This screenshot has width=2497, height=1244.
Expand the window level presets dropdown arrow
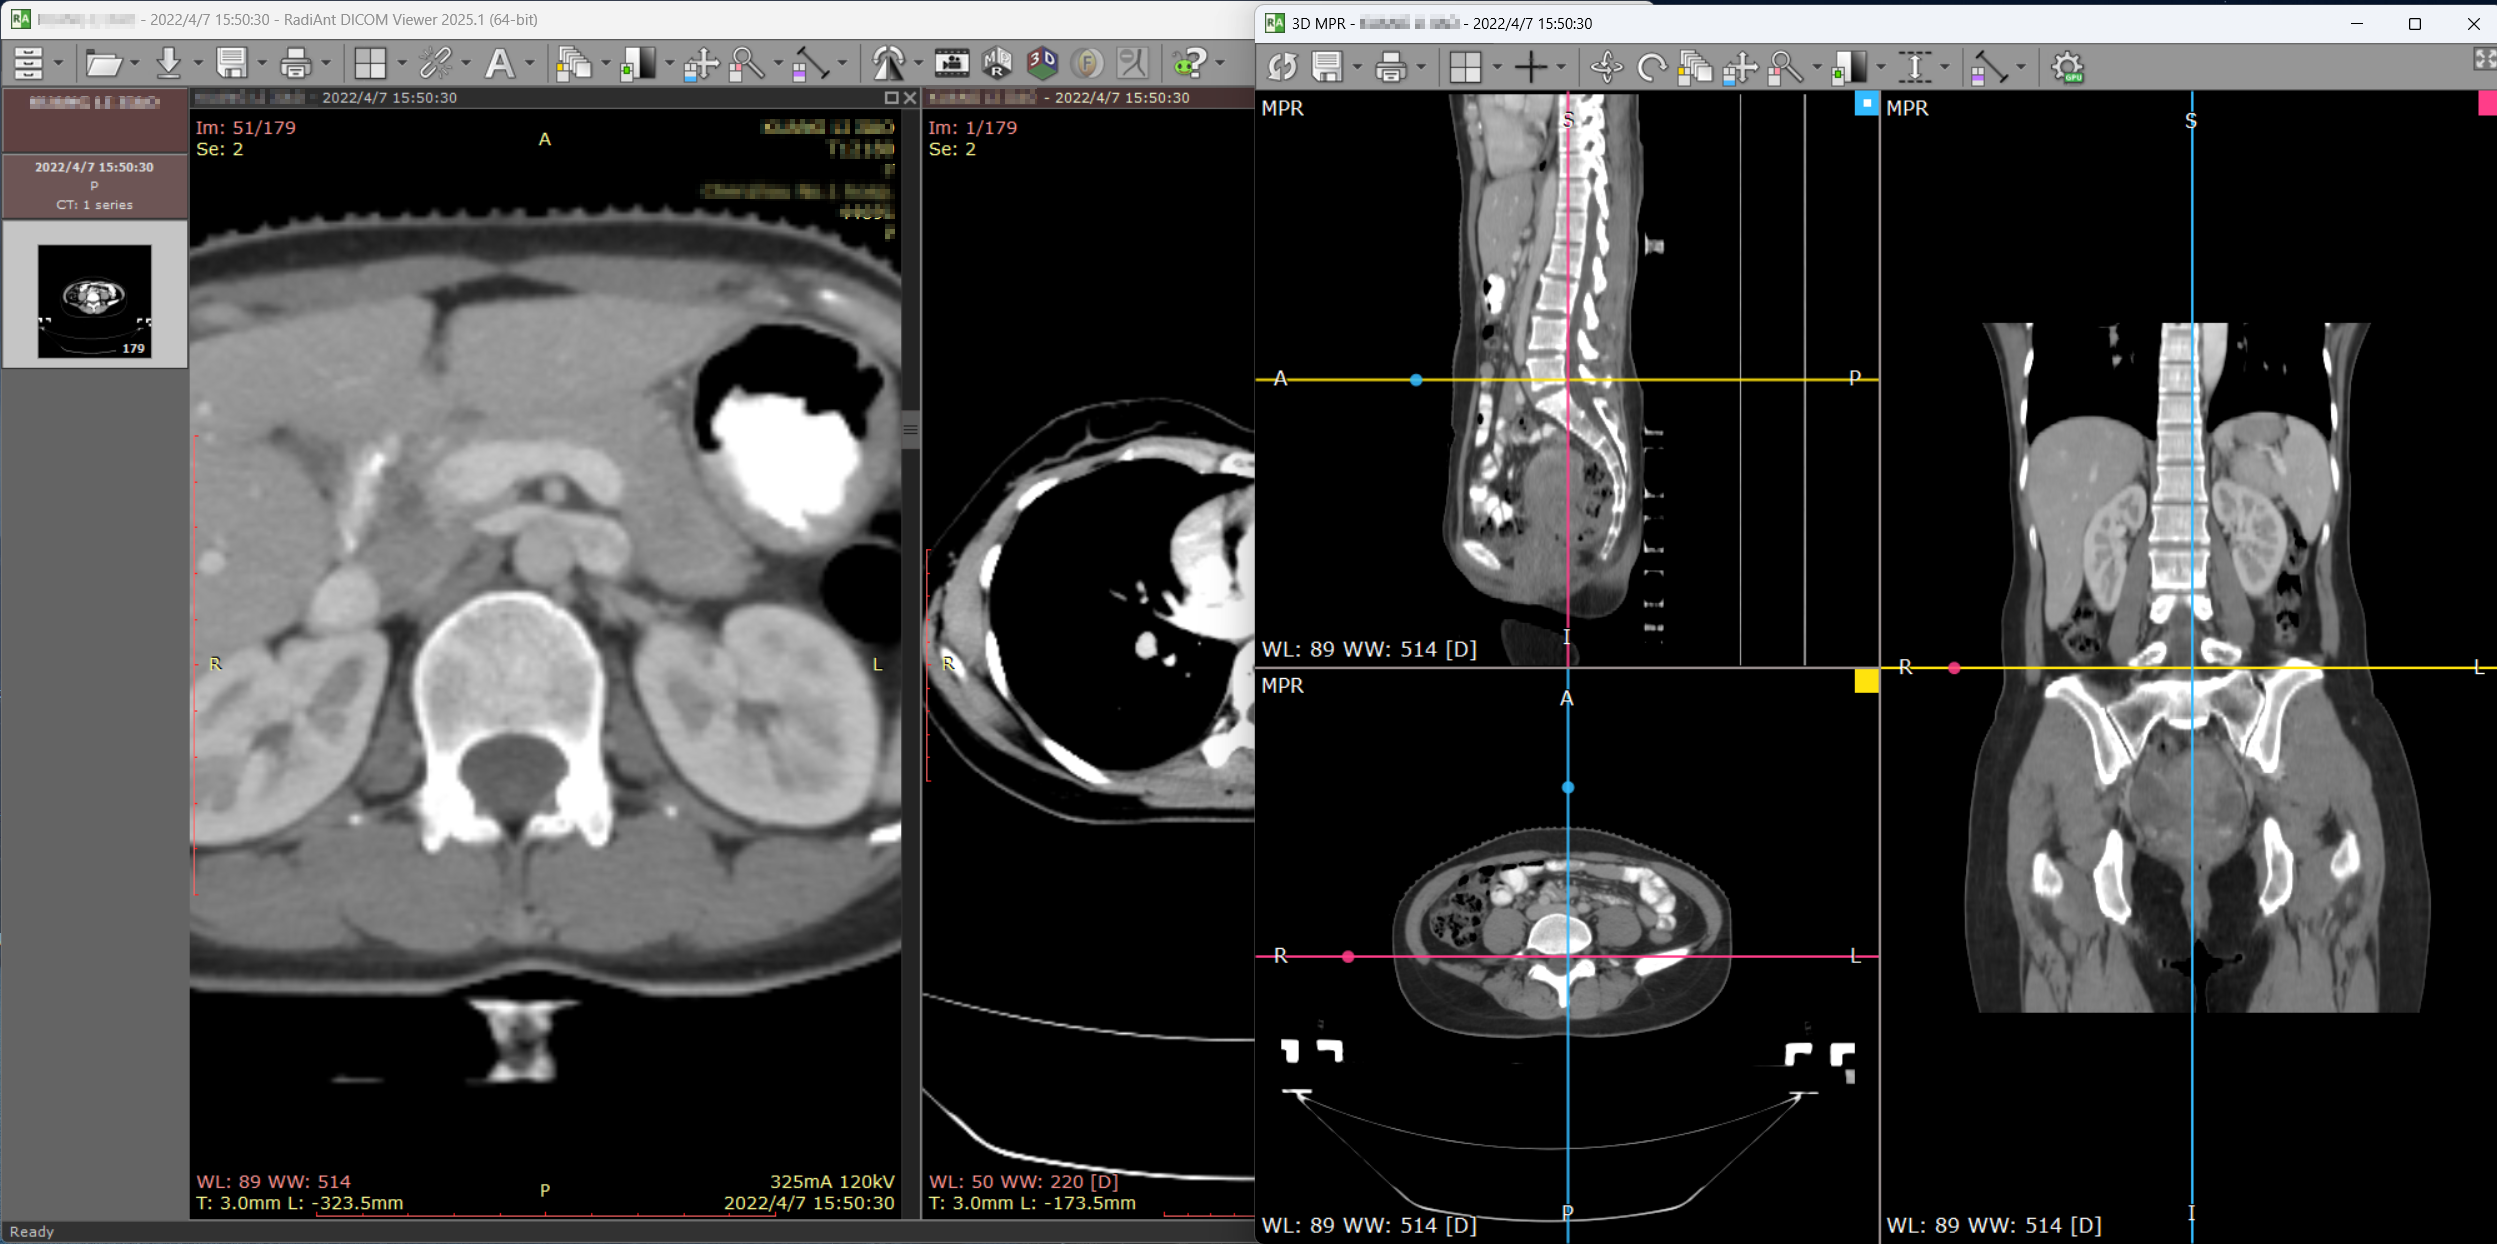(x=670, y=65)
